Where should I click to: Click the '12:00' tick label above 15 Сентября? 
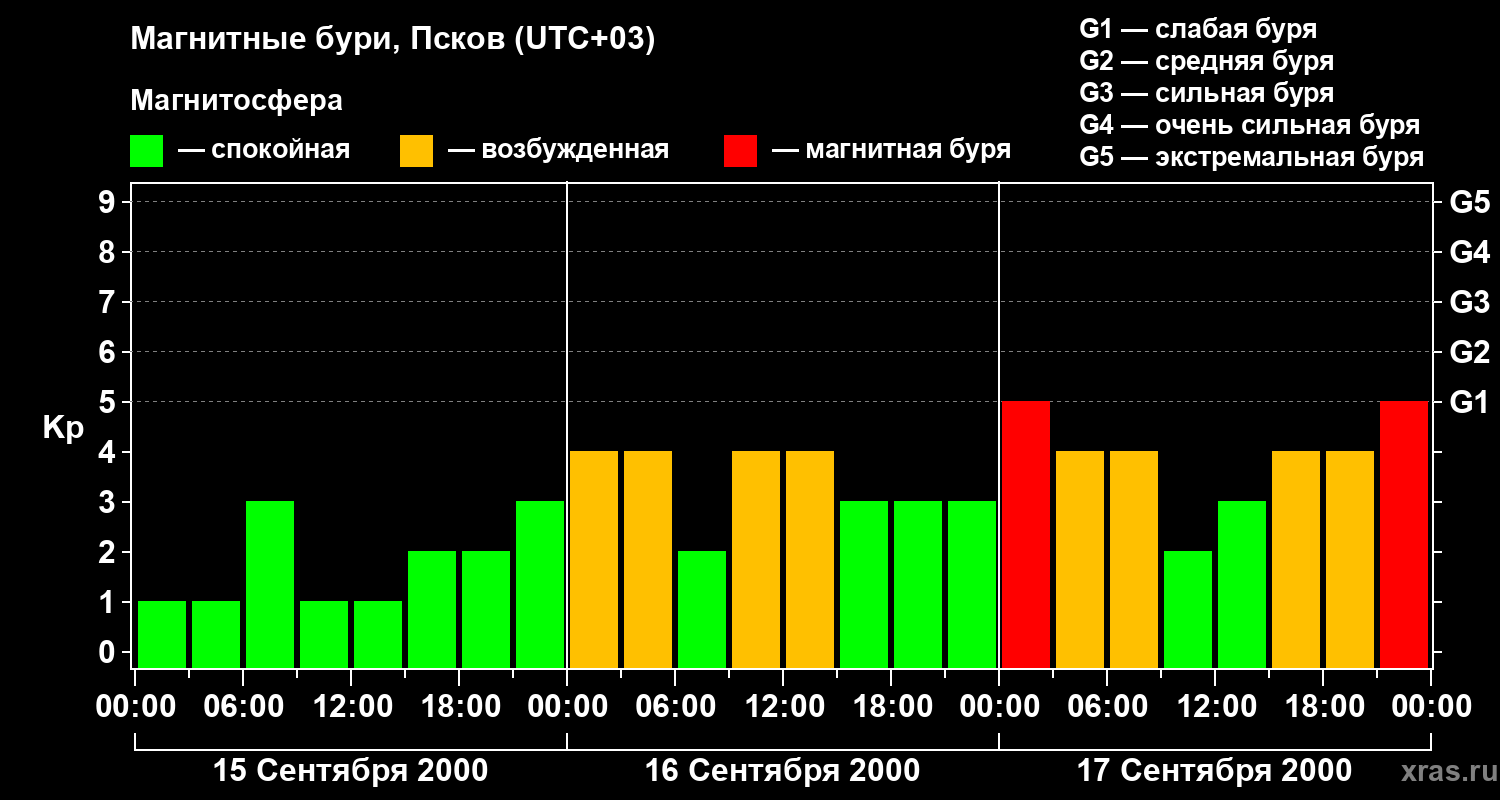click(351, 706)
